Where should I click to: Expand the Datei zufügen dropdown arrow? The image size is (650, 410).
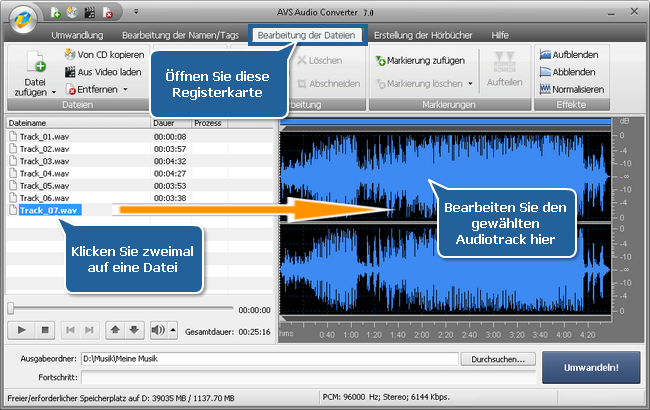tap(54, 91)
